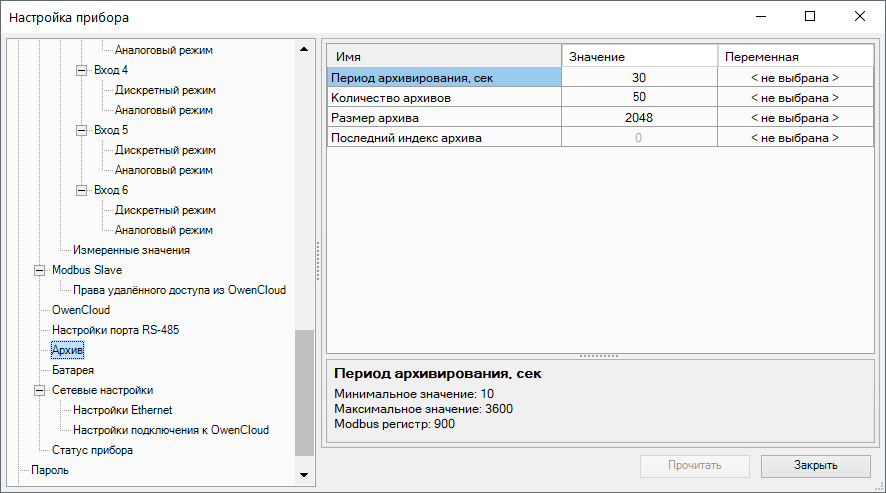Viewport: 886px width, 493px height.
Task: Open Измеренные значения item
Action: tap(131, 250)
